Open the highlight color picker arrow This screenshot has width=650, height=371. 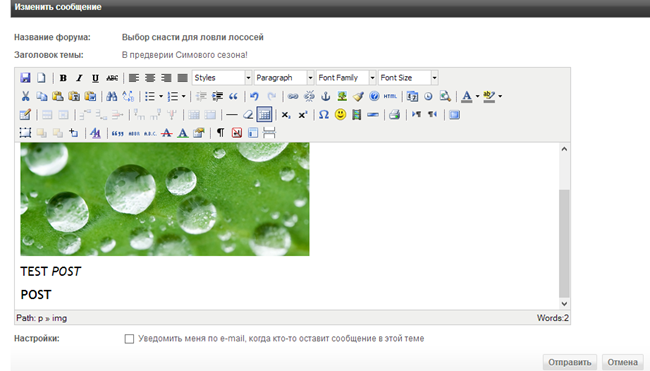tap(500, 96)
